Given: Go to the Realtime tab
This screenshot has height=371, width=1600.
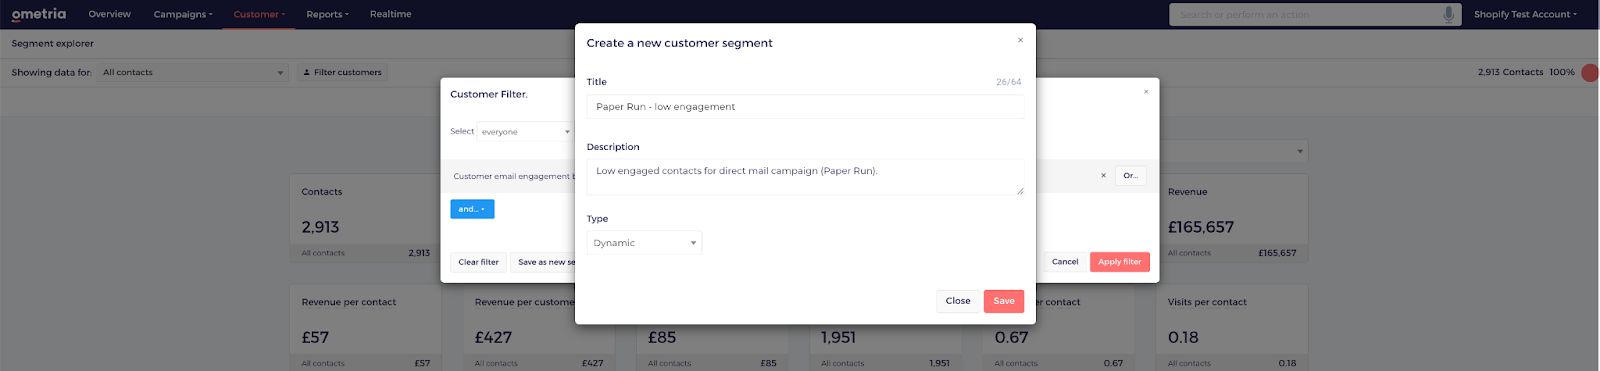Looking at the screenshot, I should click(390, 14).
